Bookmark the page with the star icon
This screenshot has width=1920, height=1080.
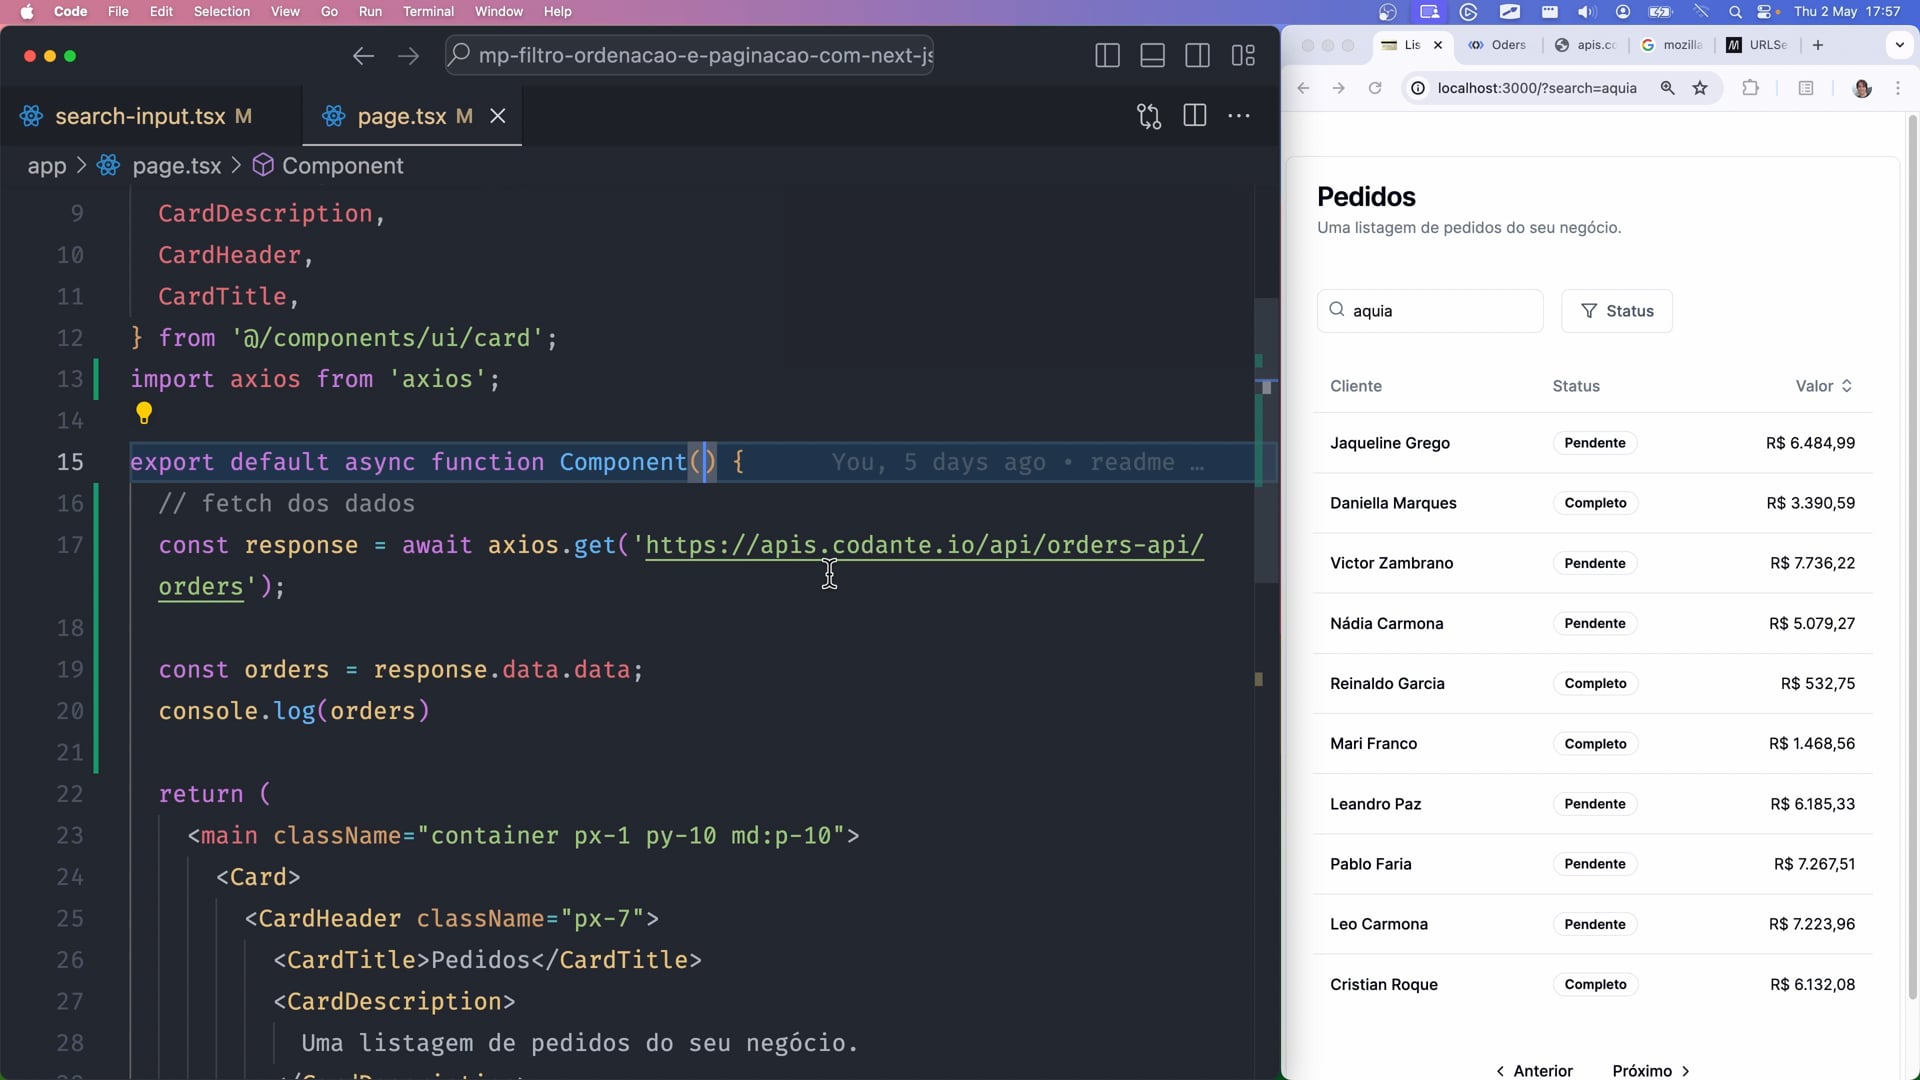click(x=1700, y=88)
